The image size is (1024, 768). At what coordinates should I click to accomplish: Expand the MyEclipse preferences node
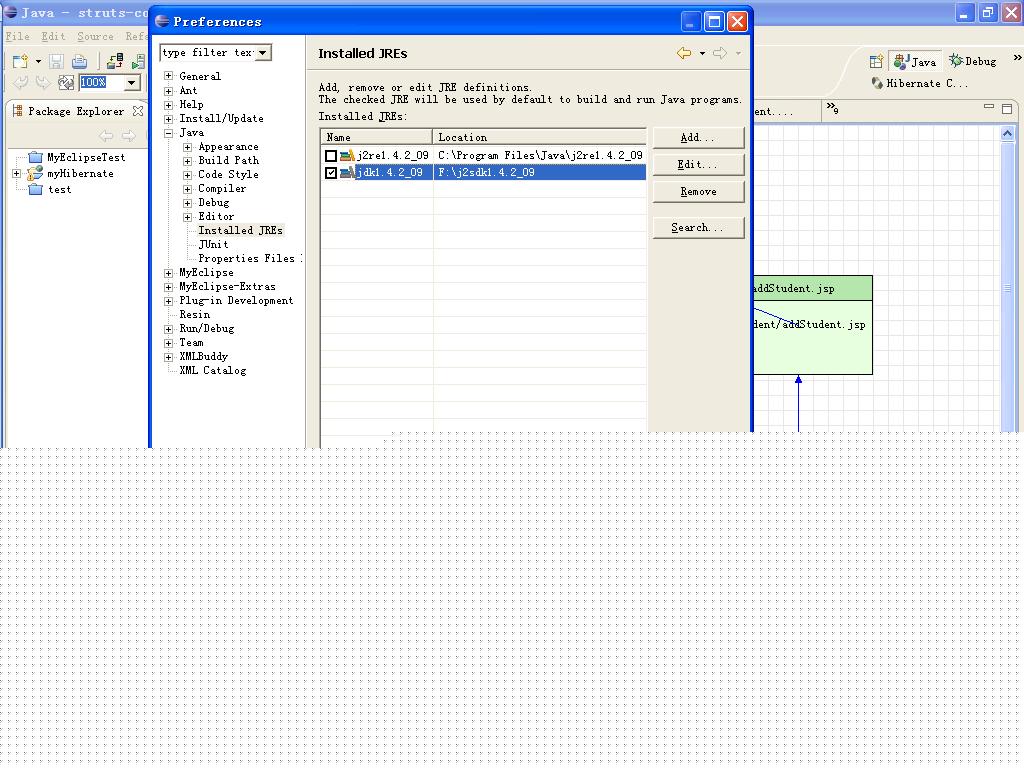[x=168, y=273]
